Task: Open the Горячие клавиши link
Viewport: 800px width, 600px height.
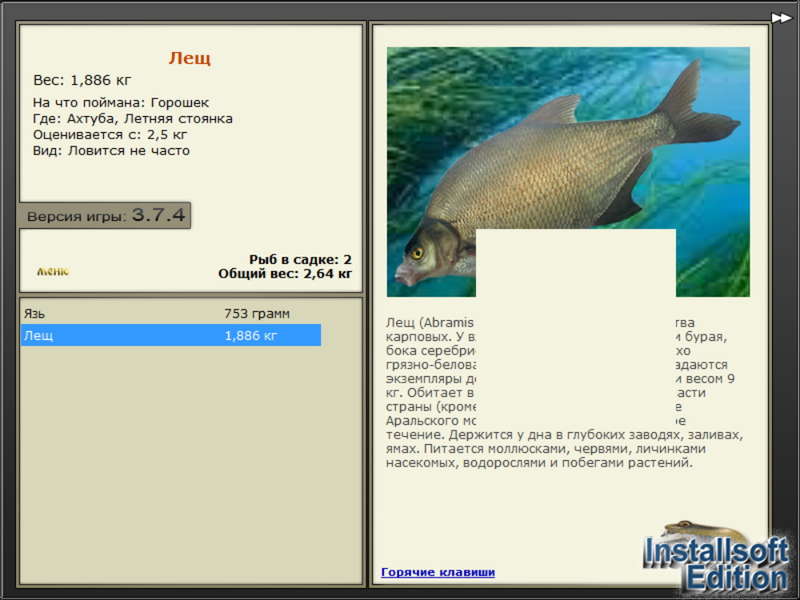Action: coord(438,572)
